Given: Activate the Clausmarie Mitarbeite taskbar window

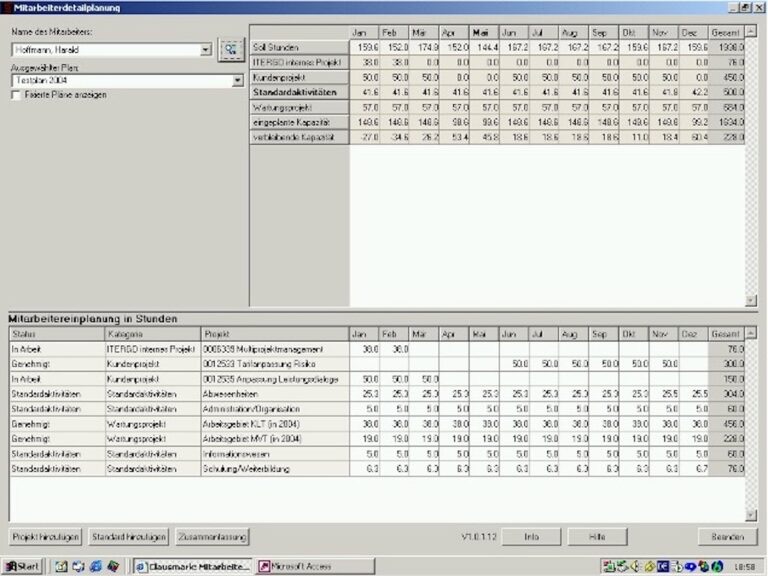Looking at the screenshot, I should coord(192,566).
